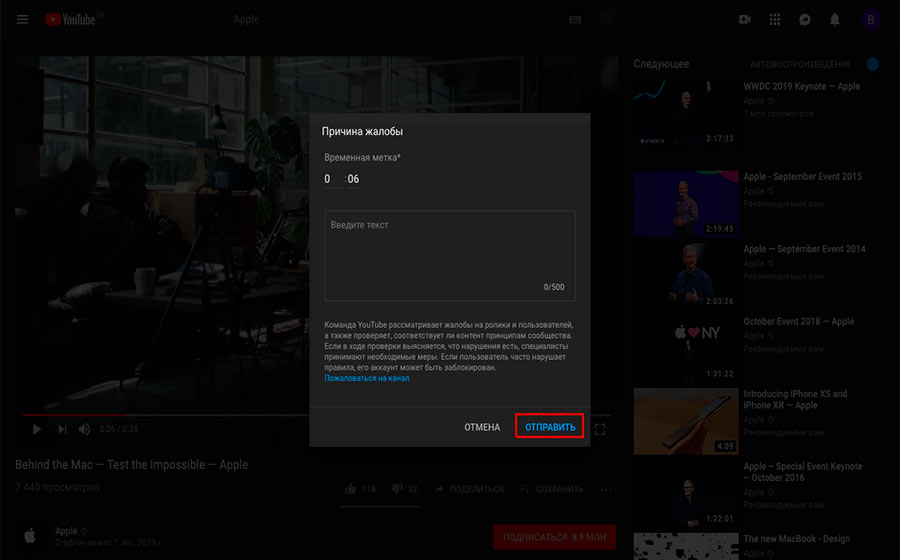Open the three-dot more actions menu

(606, 490)
